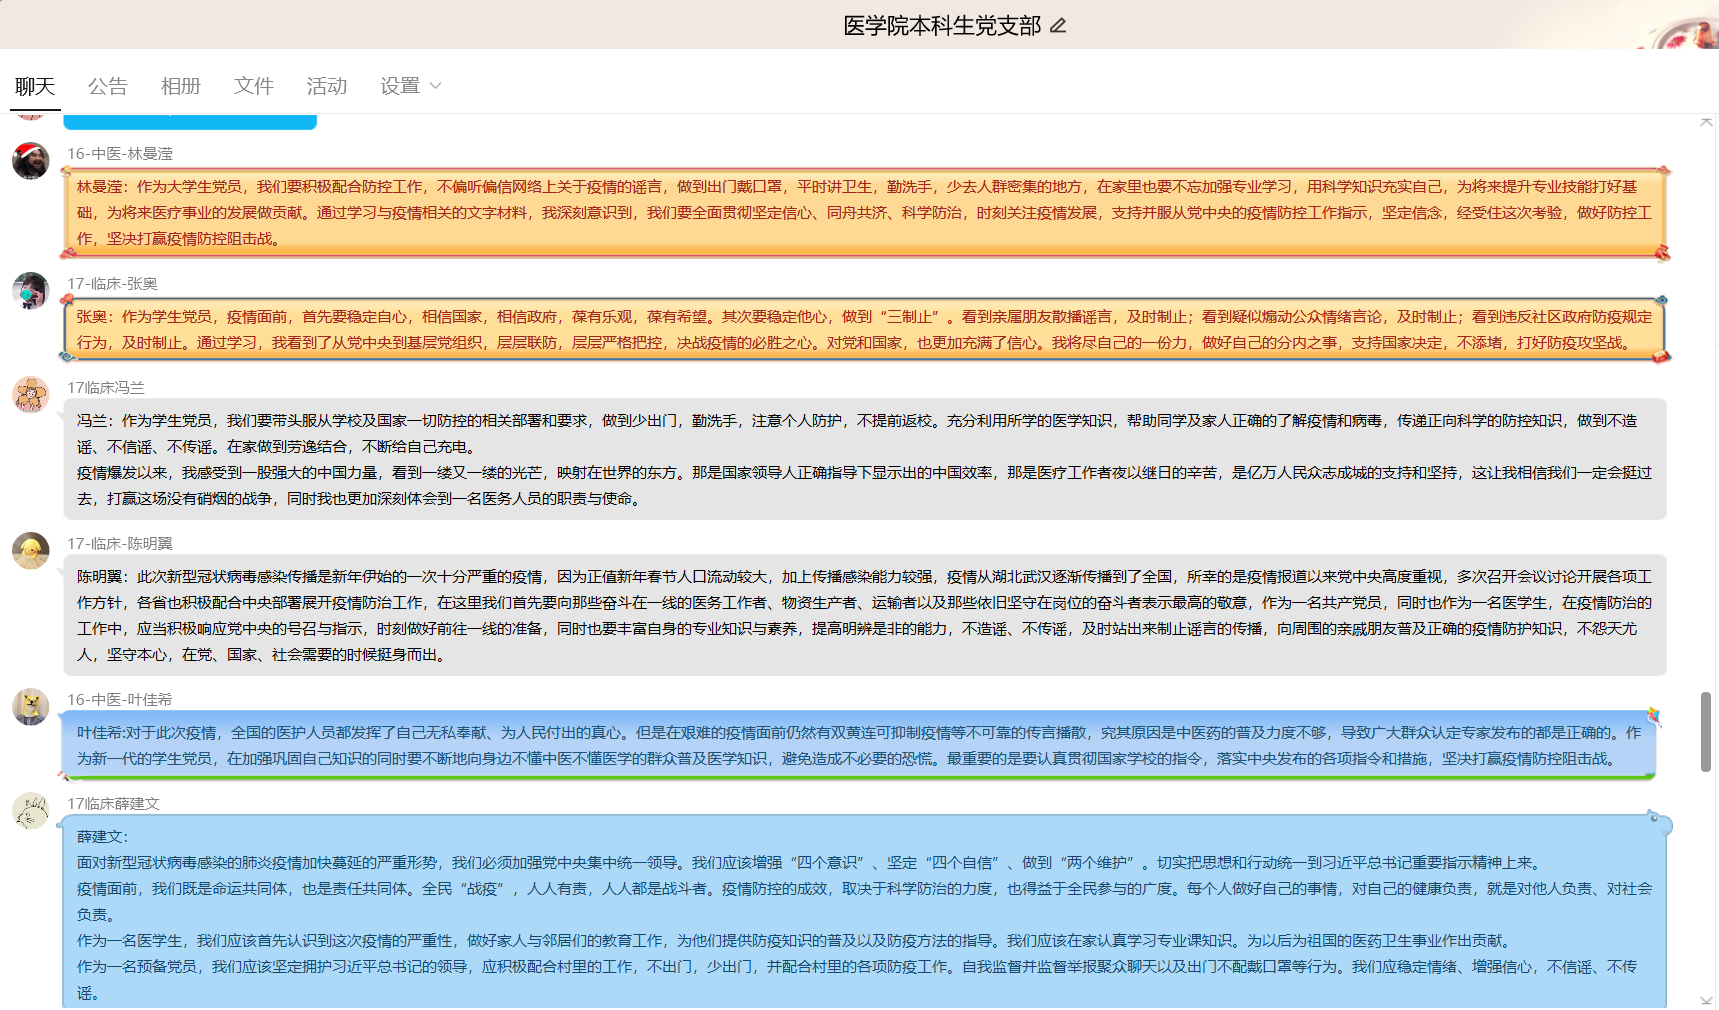Viewport: 1719px width, 1010px height.
Task: Click the chat vertical scrollbar thumb
Action: 1706,731
